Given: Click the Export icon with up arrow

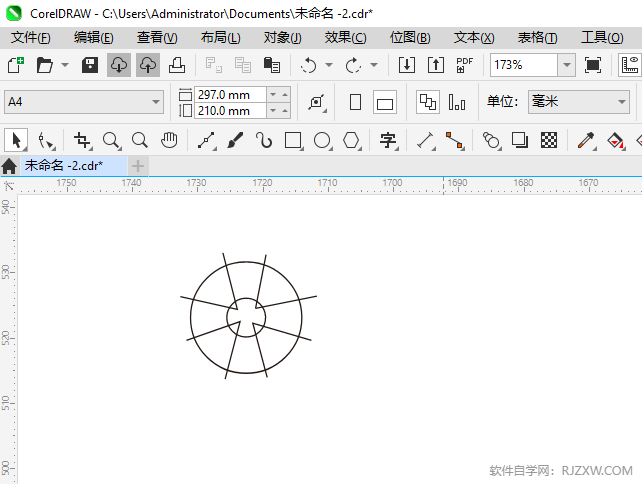Looking at the screenshot, I should [x=436, y=65].
